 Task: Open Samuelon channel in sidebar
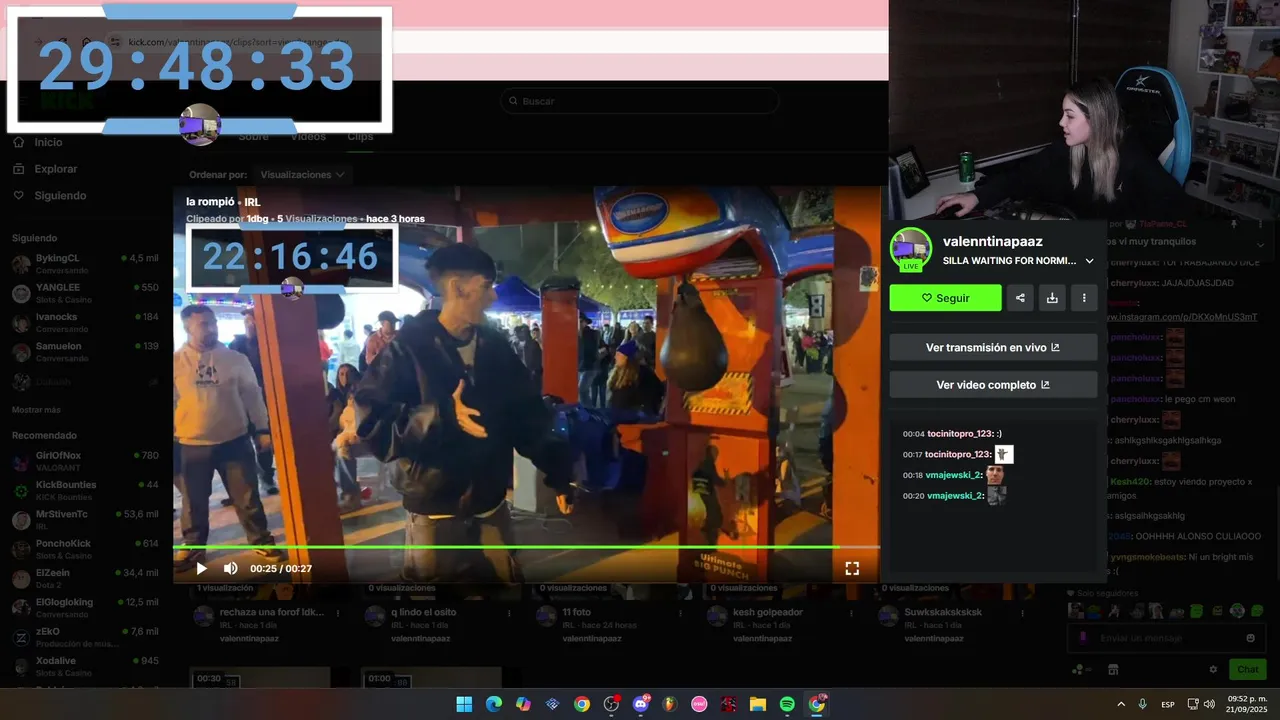pos(86,352)
